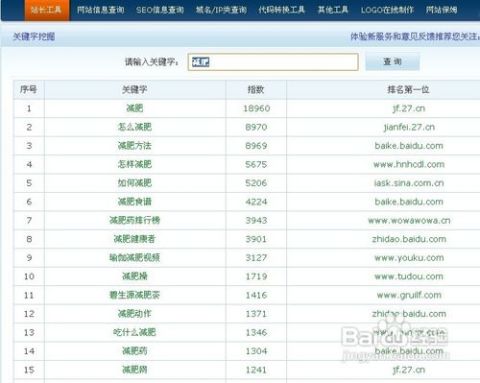
Task: Click the index value 1719
Action: pyautogui.click(x=256, y=276)
